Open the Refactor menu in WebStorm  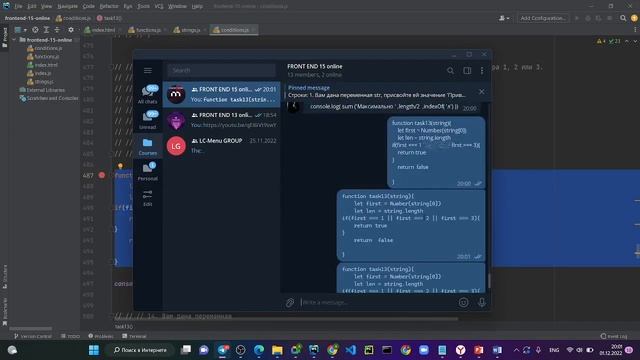pyautogui.click(x=109, y=6)
